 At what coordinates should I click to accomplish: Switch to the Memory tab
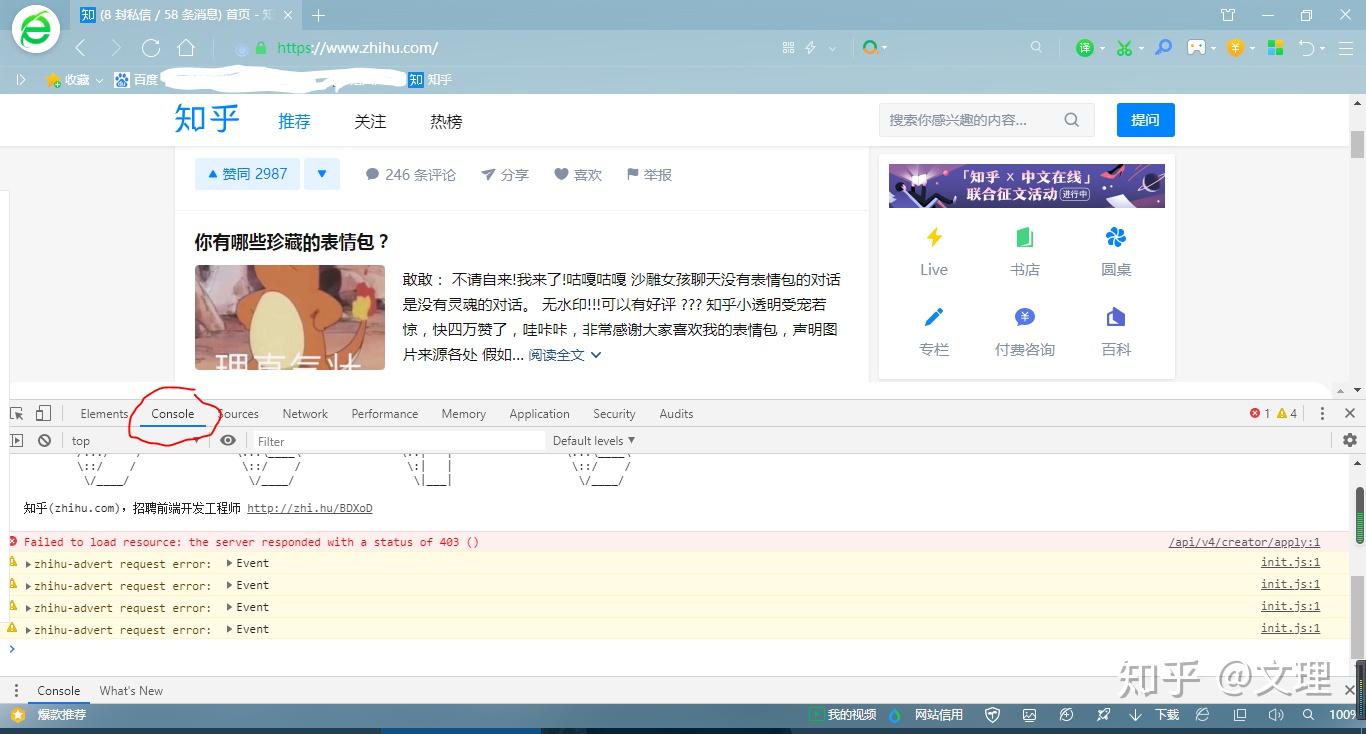click(x=464, y=413)
